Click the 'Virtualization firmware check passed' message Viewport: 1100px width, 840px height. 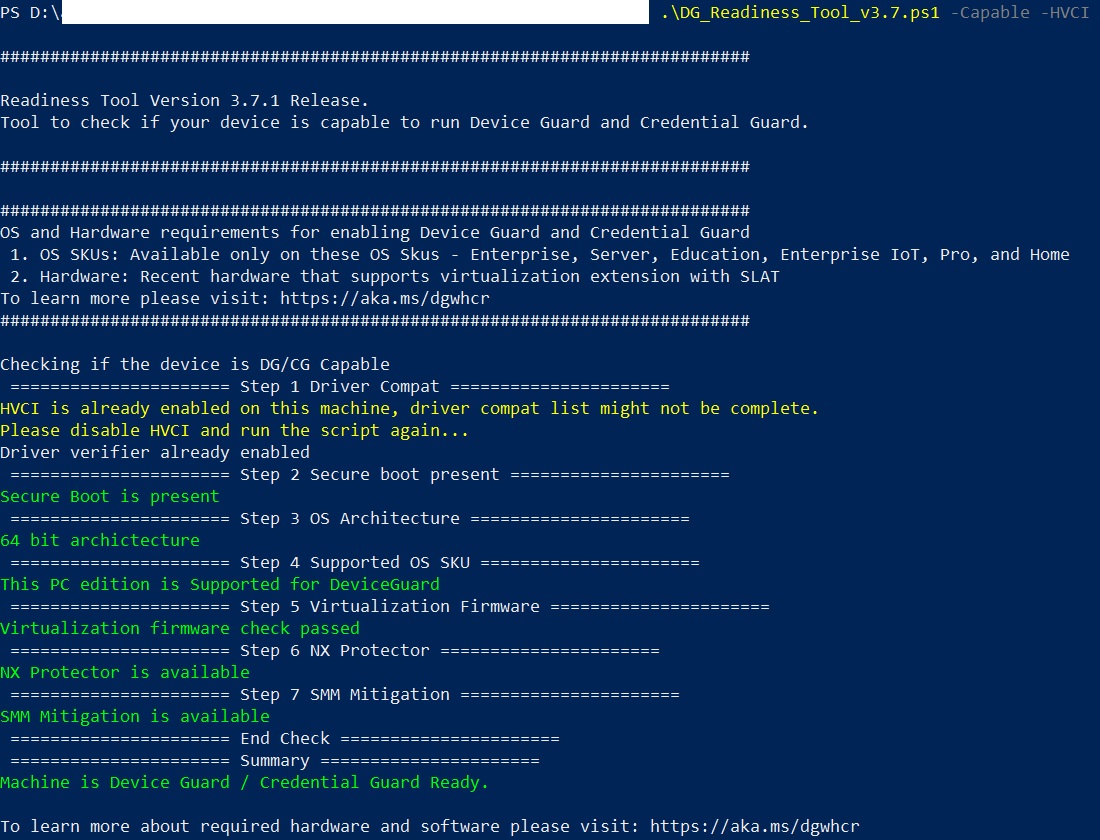point(180,628)
